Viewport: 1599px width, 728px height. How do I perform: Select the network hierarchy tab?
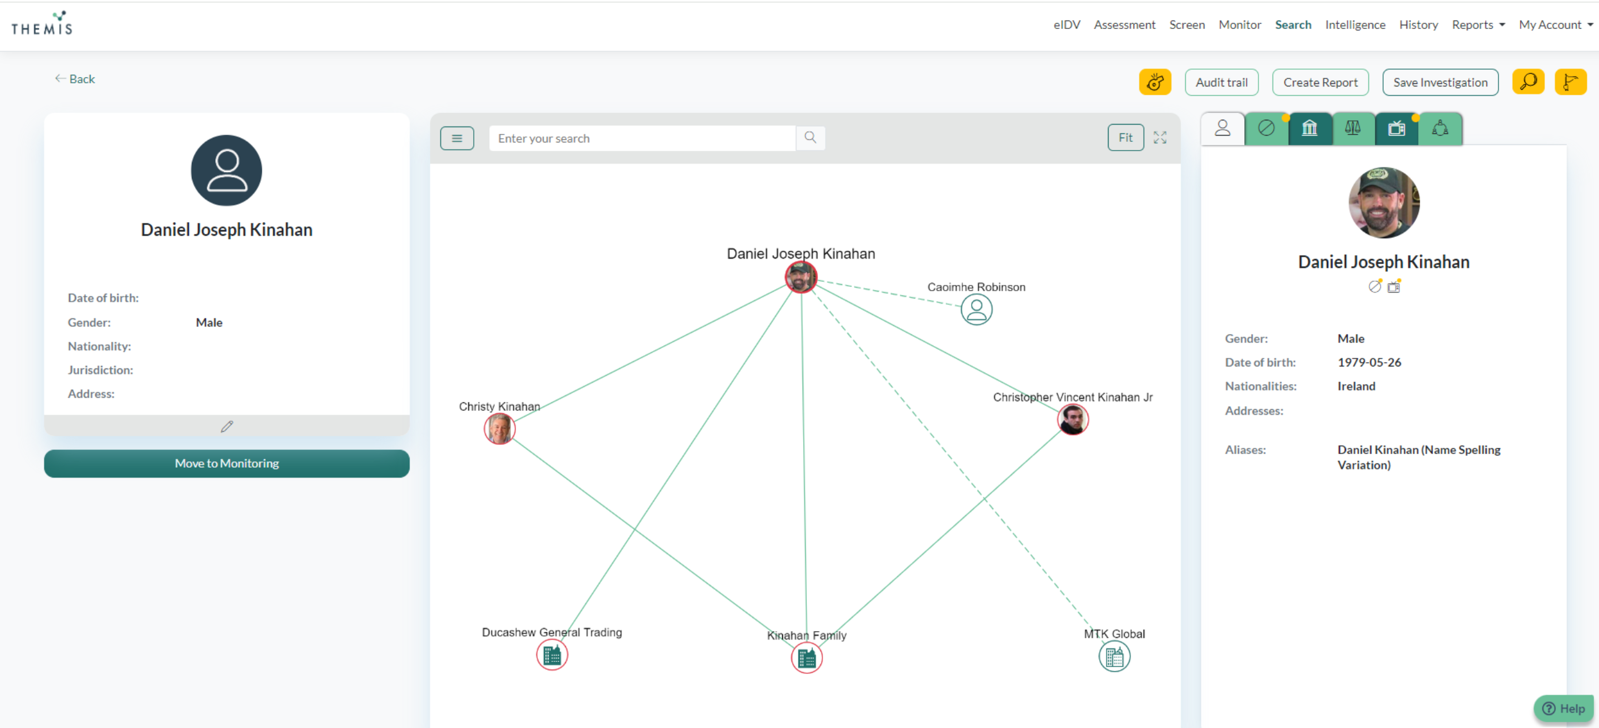pyautogui.click(x=1440, y=128)
